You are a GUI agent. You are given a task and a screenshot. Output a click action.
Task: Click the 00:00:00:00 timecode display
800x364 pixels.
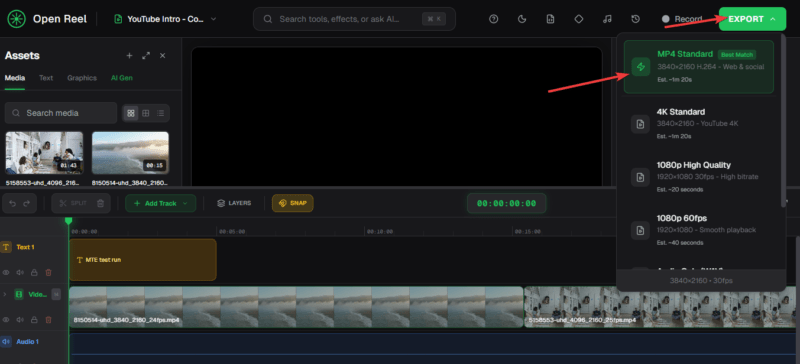tap(506, 203)
